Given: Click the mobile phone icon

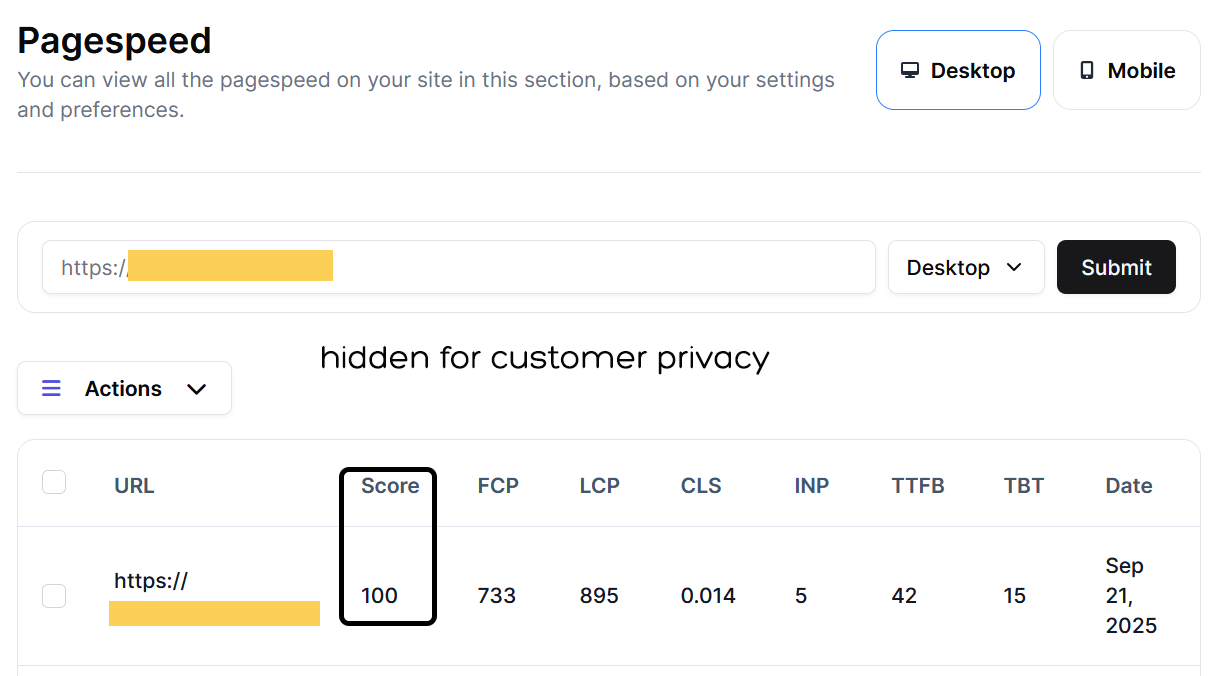Looking at the screenshot, I should (1087, 71).
